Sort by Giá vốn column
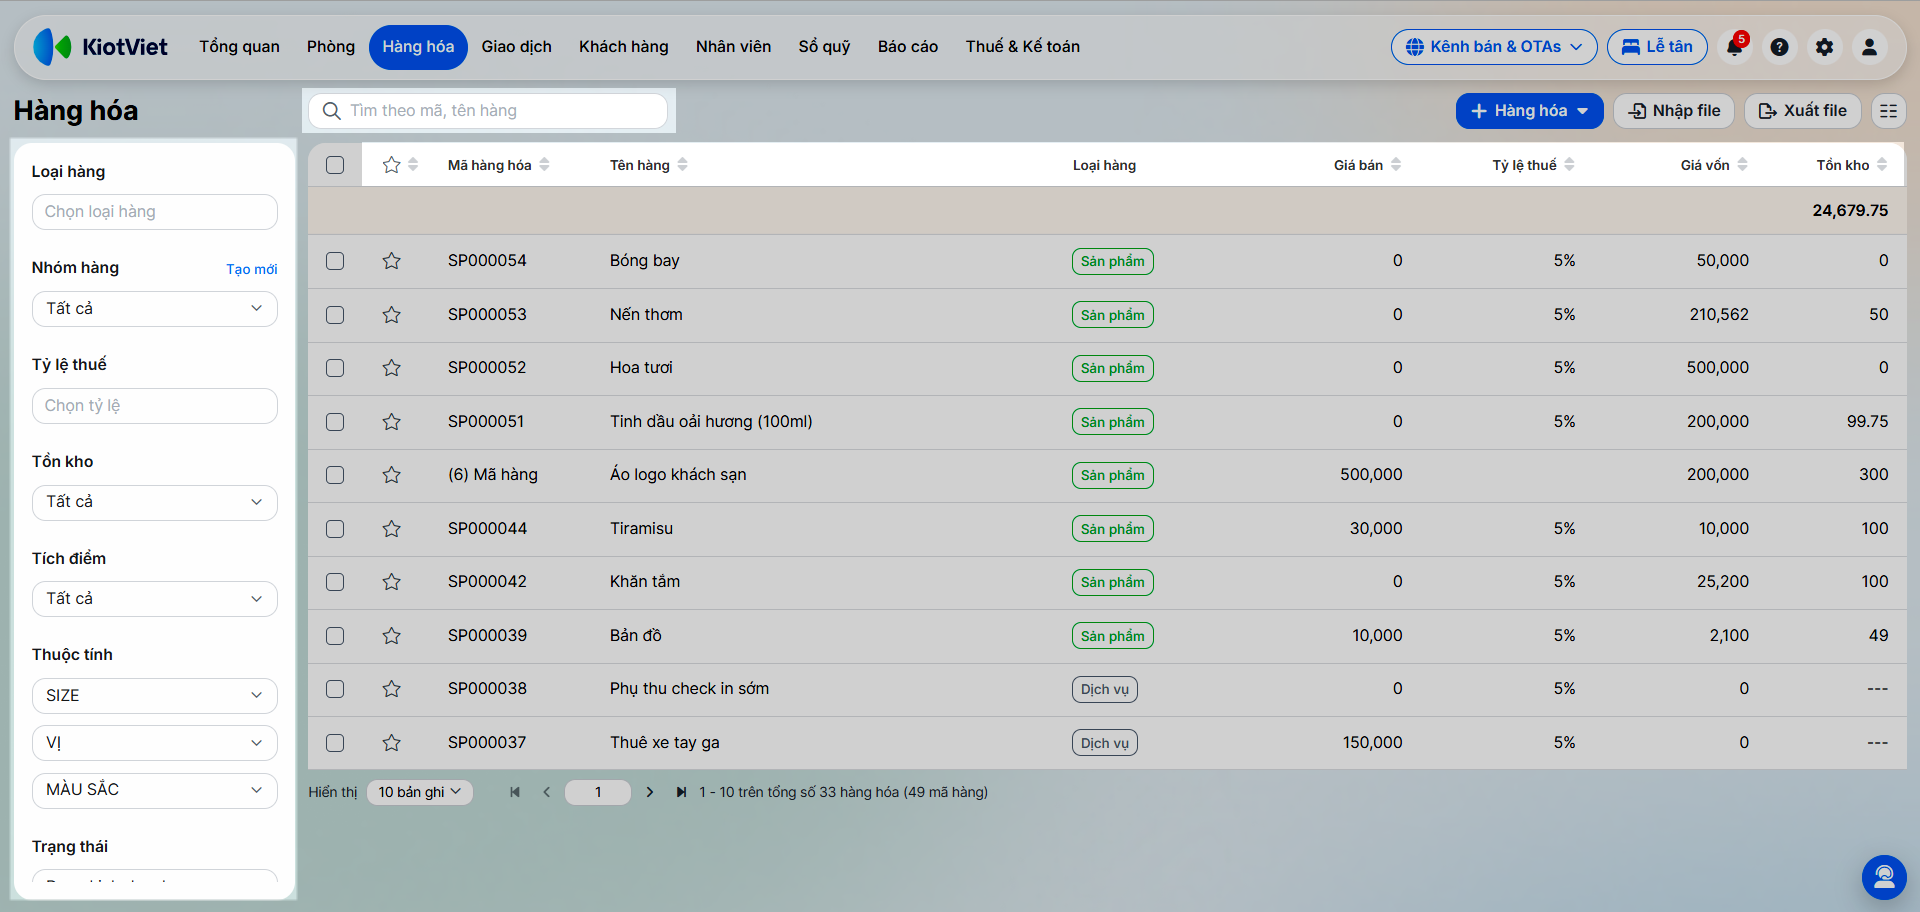 pyautogui.click(x=1714, y=165)
